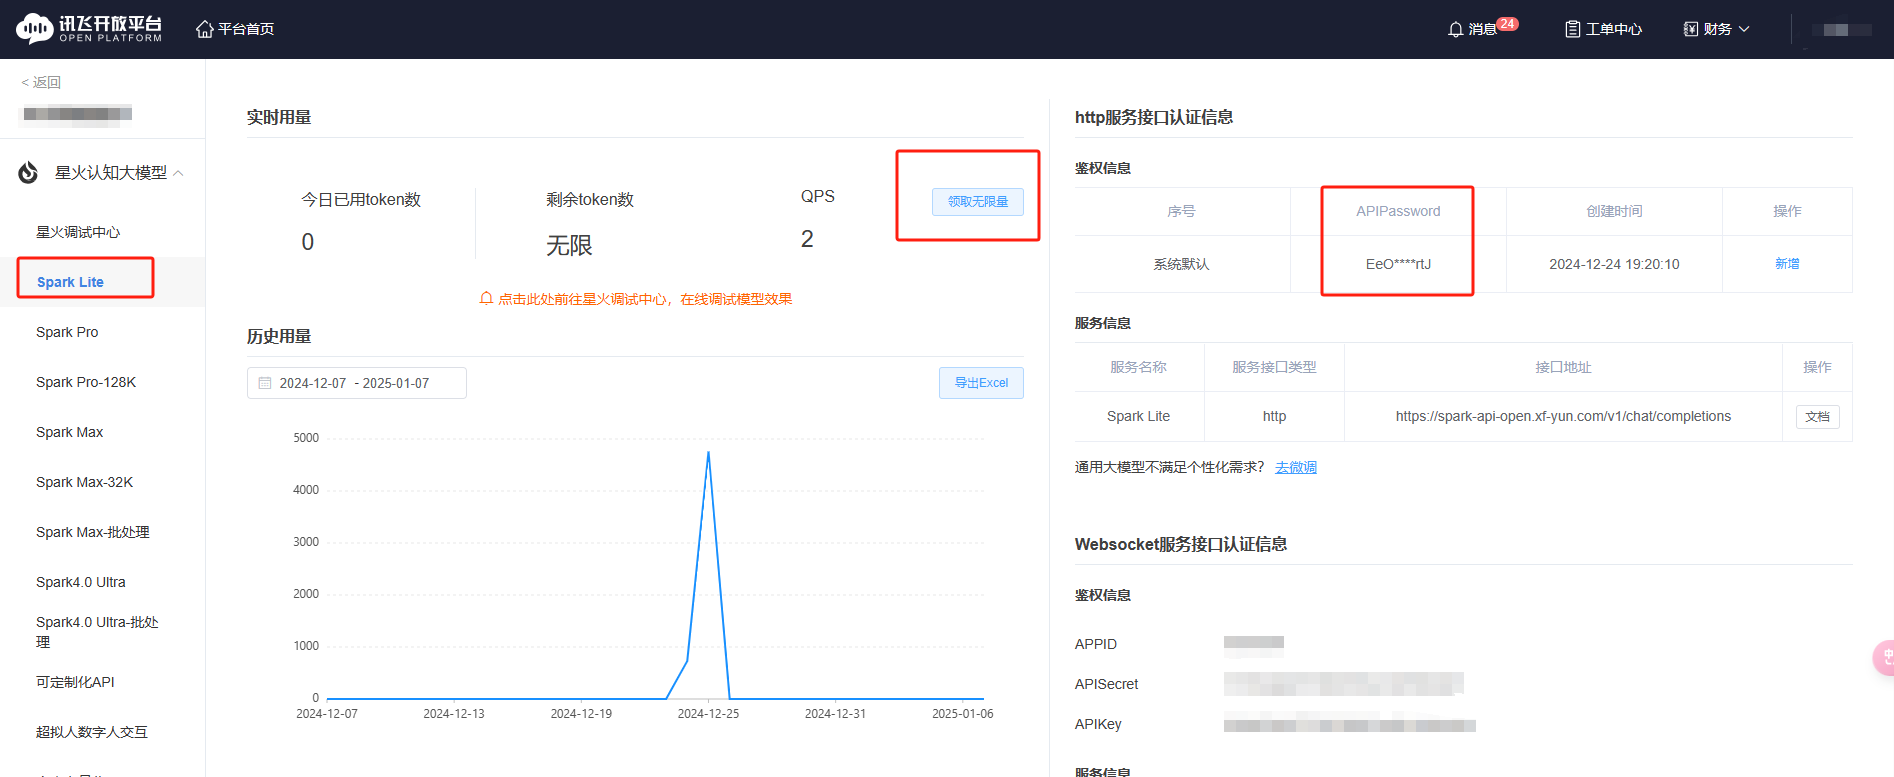Click 剩余token数 value 无限
1894x777 pixels.
[x=569, y=245]
